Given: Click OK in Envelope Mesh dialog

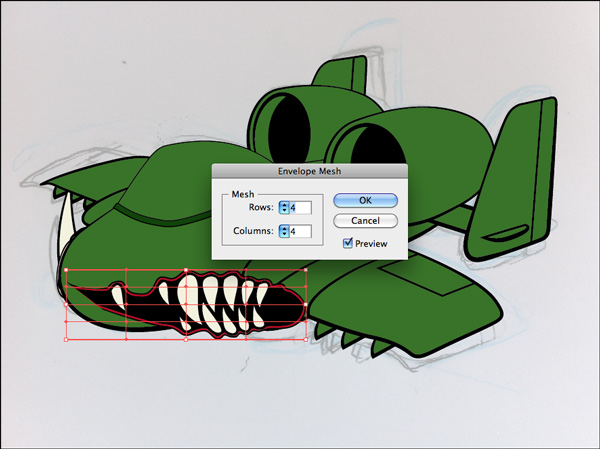Looking at the screenshot, I should click(365, 200).
